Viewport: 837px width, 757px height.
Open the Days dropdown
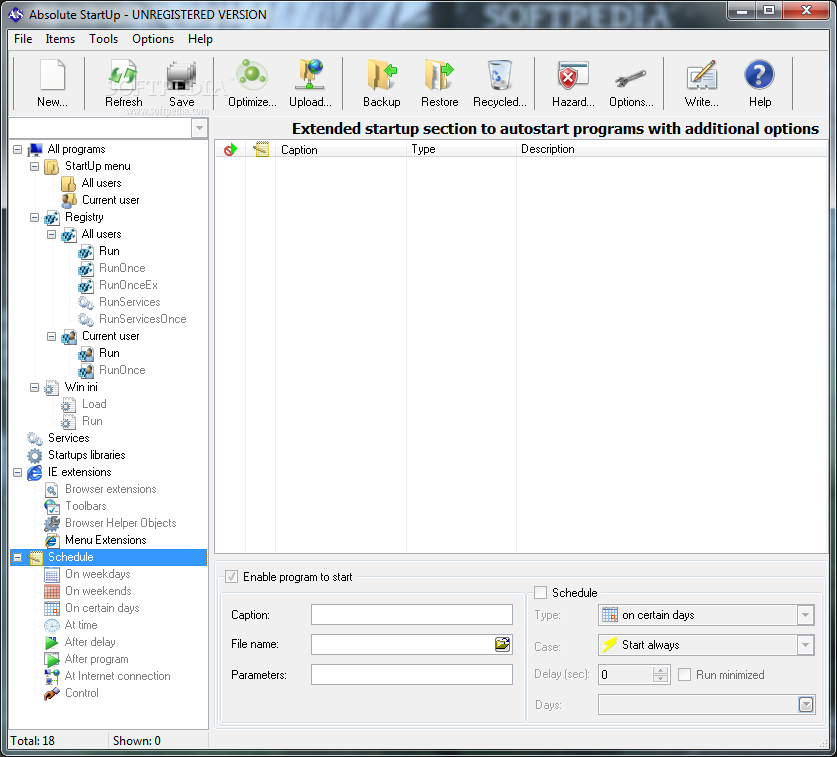(x=806, y=705)
